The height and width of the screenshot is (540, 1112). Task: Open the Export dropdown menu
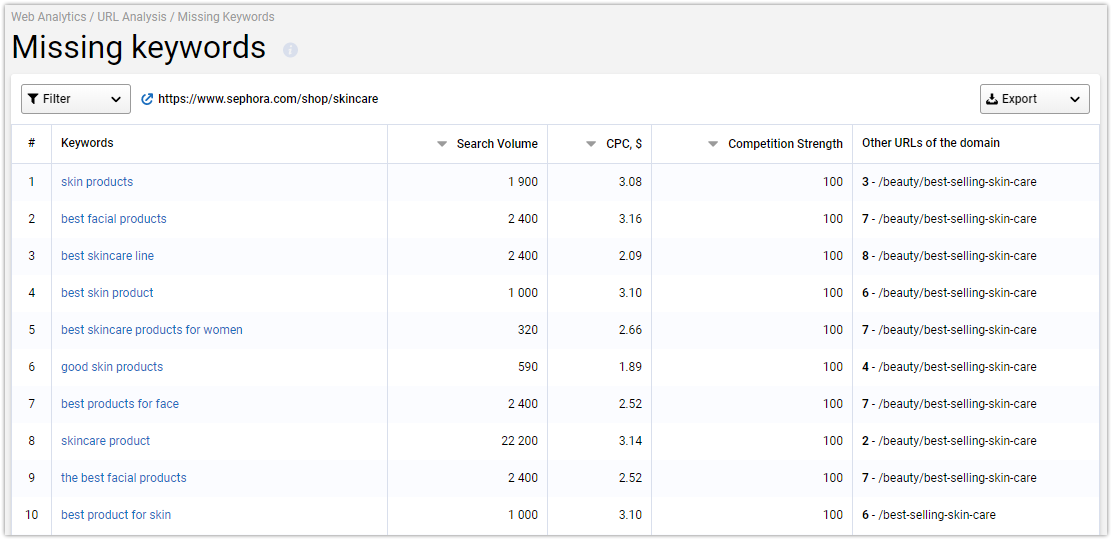point(1035,99)
